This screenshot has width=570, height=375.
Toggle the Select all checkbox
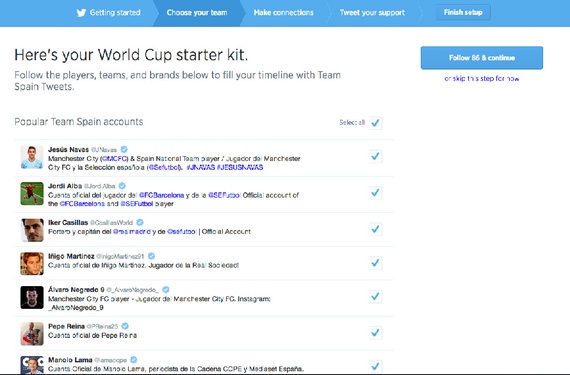(375, 123)
